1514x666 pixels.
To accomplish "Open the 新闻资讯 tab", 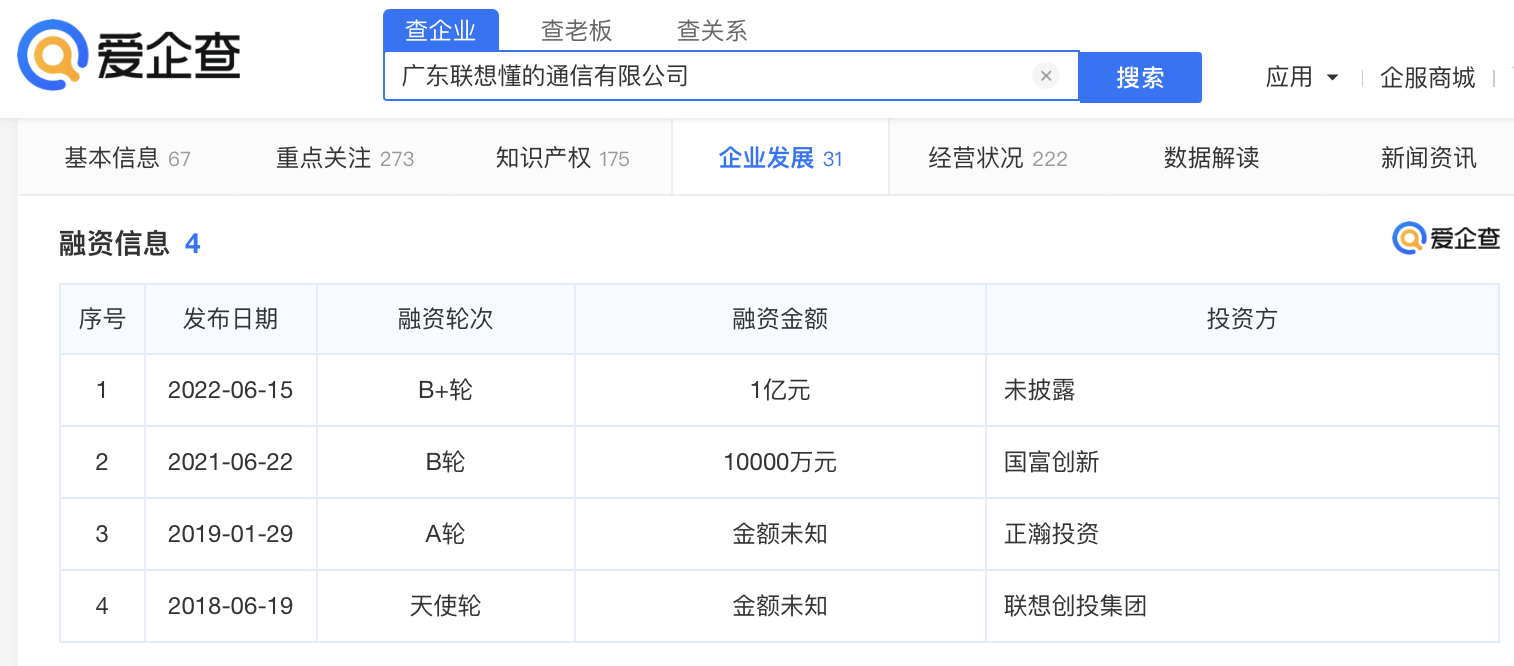I will point(1429,158).
